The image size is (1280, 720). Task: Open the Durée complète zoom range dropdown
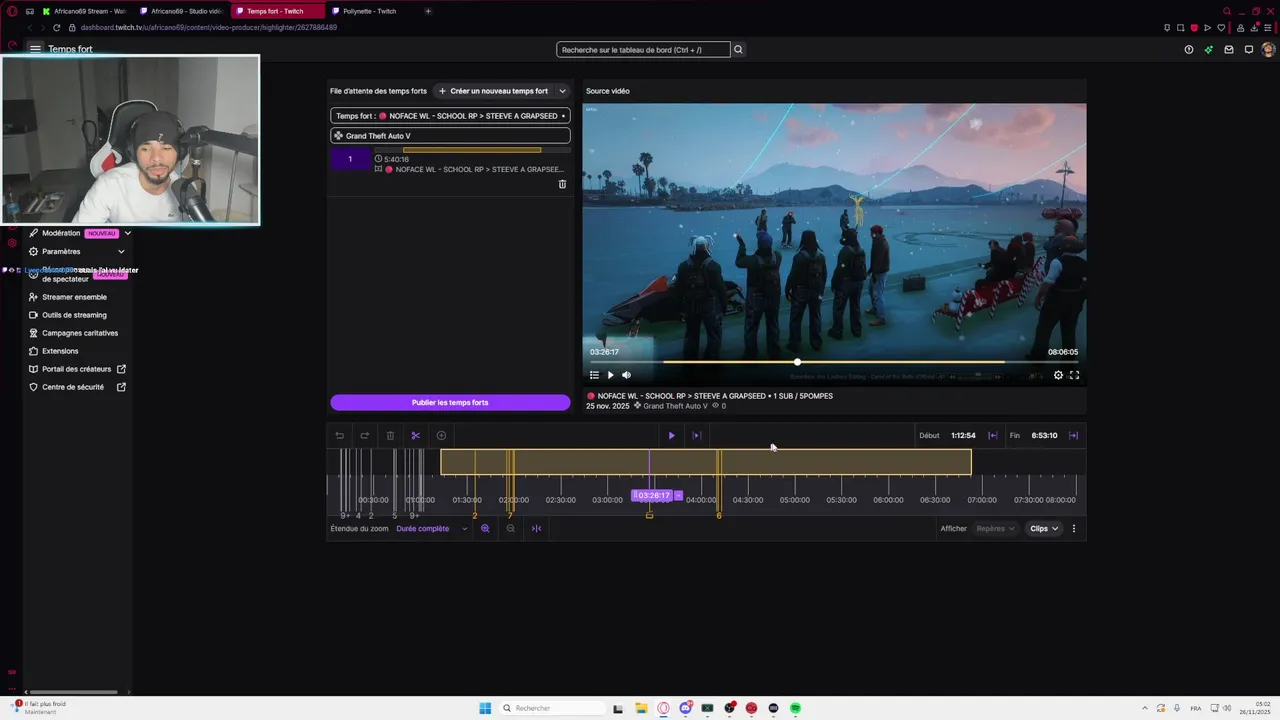[x=432, y=528]
